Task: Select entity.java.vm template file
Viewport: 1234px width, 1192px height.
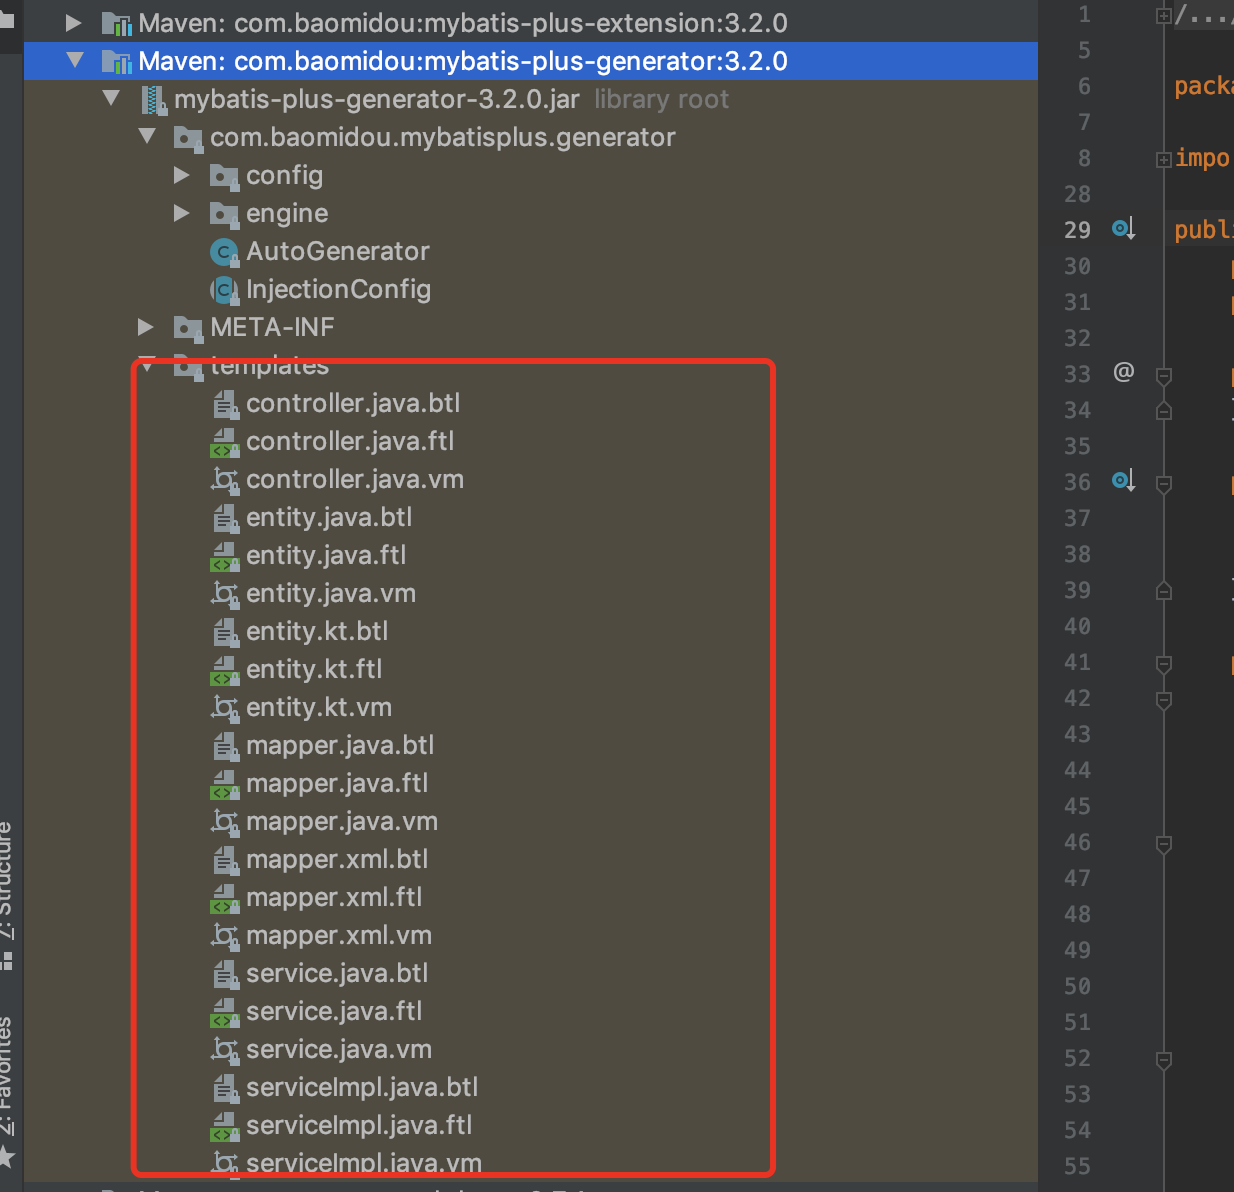Action: pyautogui.click(x=331, y=593)
